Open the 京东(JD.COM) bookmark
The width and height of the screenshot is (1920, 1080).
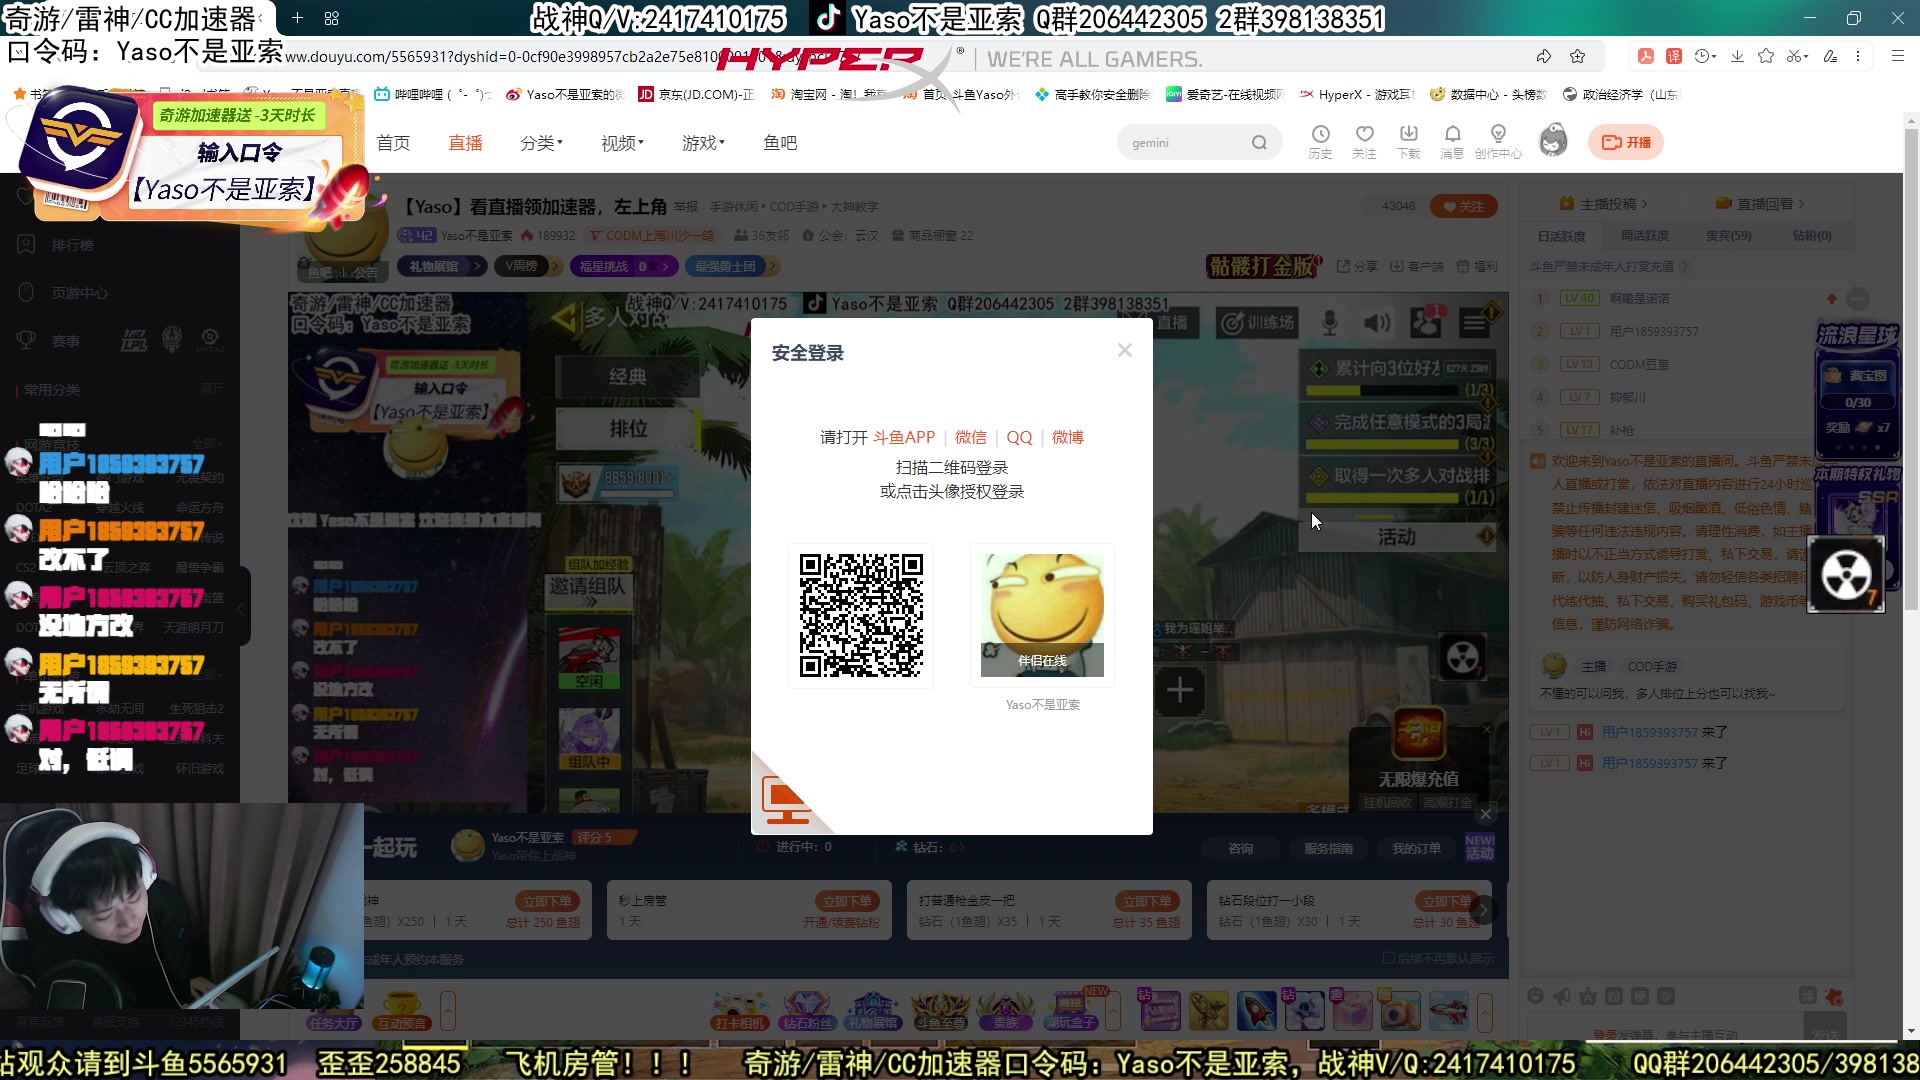(x=697, y=94)
